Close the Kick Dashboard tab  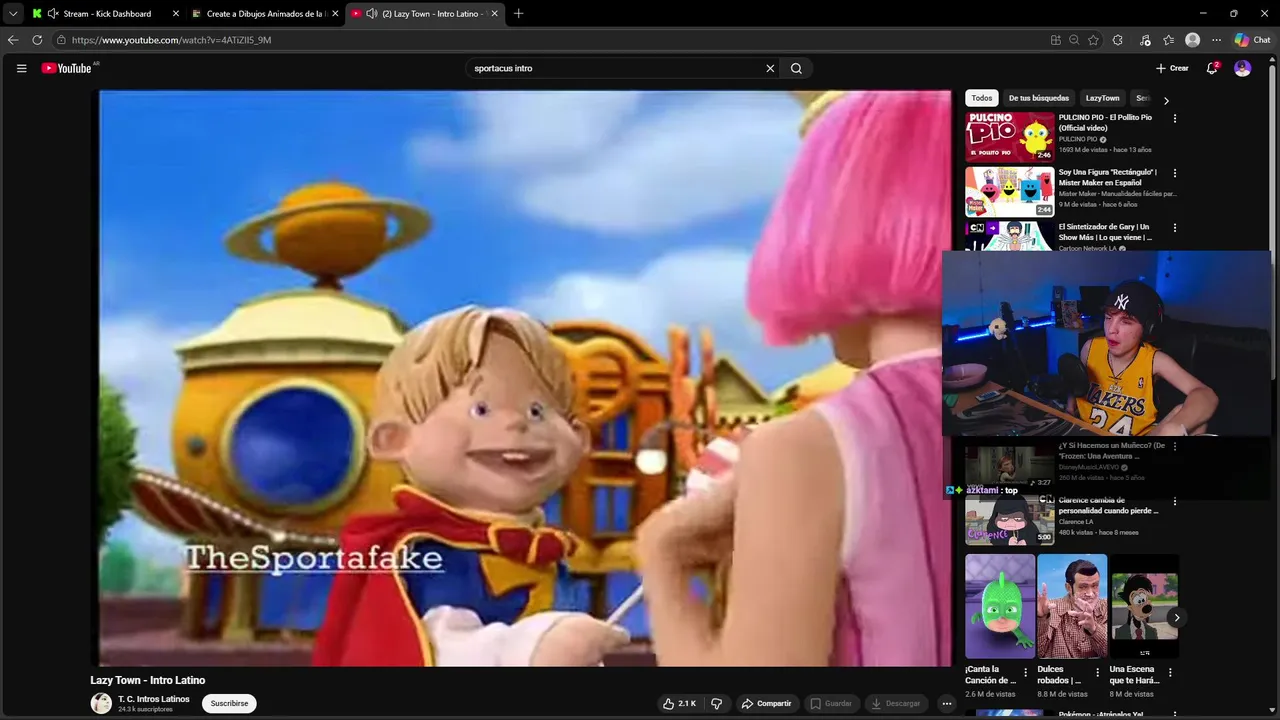coord(176,14)
